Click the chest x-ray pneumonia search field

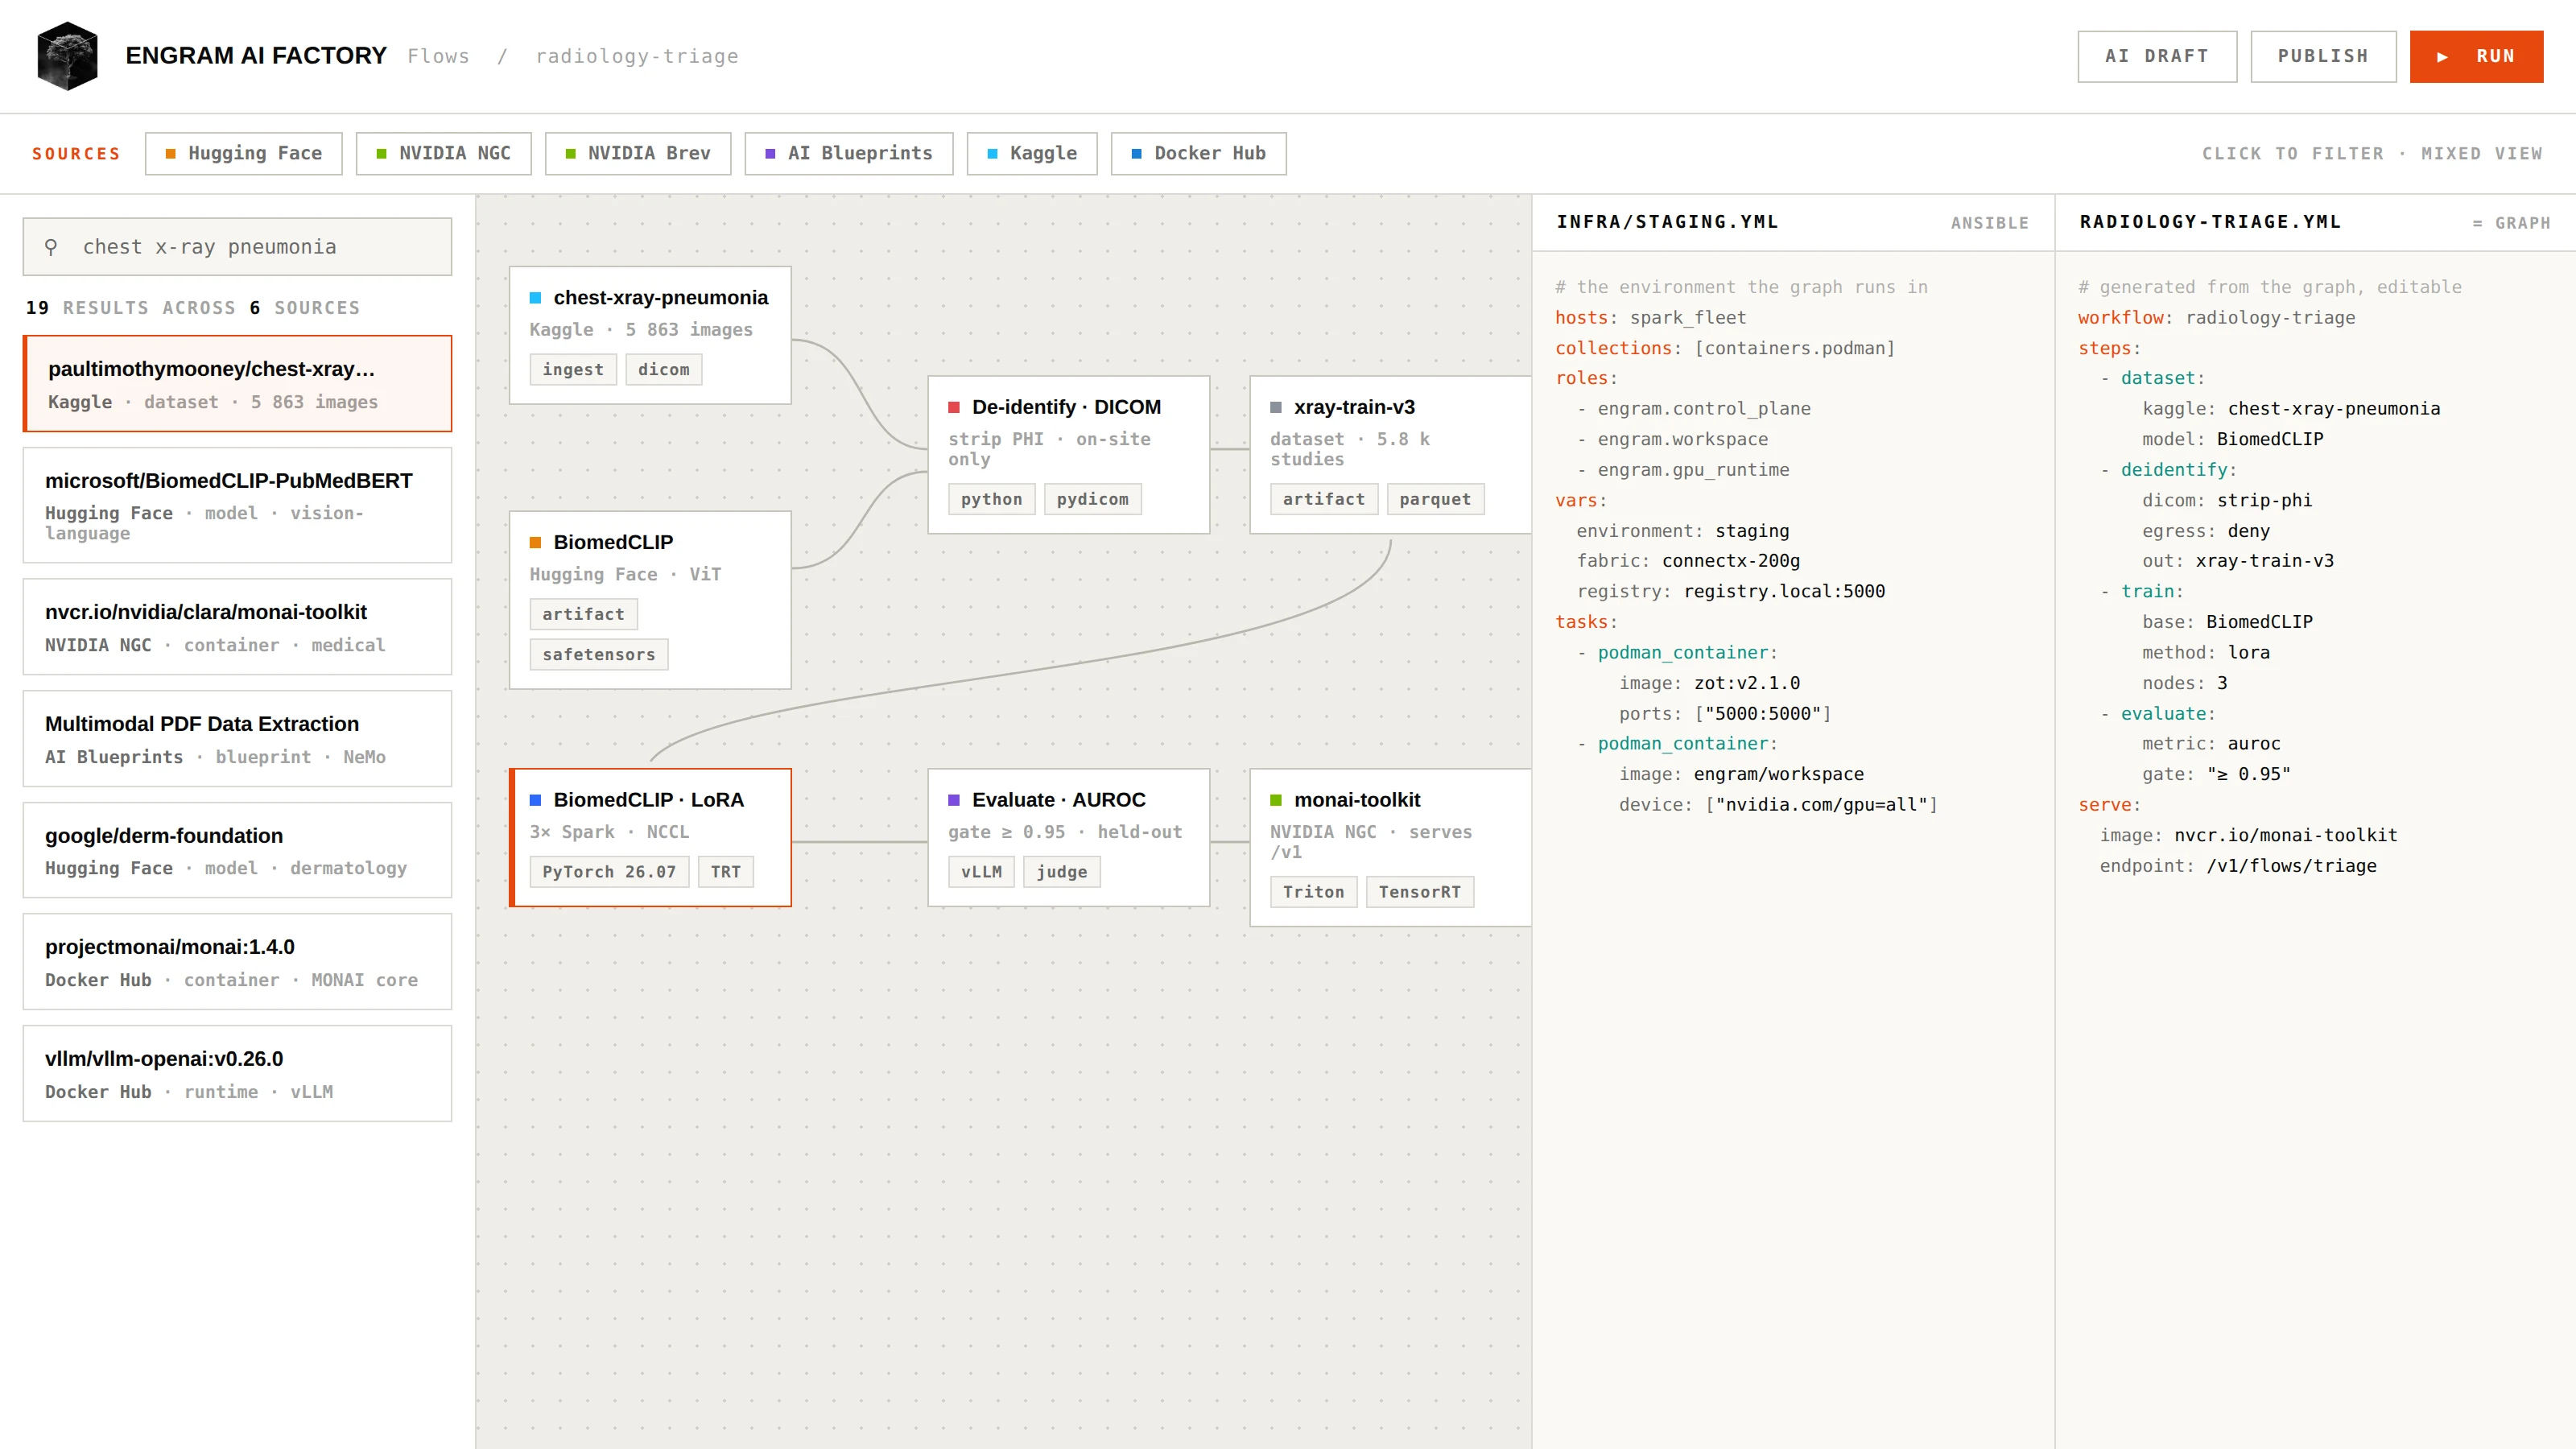237,246
